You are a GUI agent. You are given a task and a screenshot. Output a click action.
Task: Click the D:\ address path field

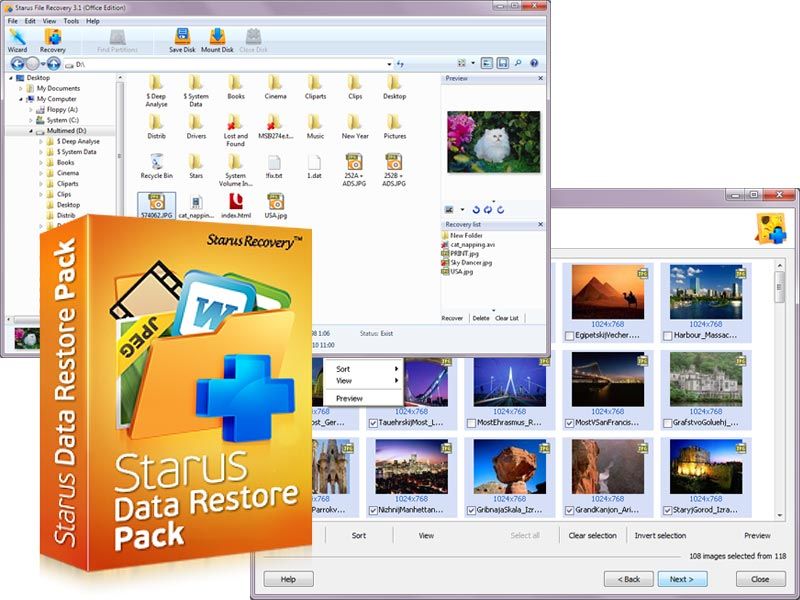(229, 64)
